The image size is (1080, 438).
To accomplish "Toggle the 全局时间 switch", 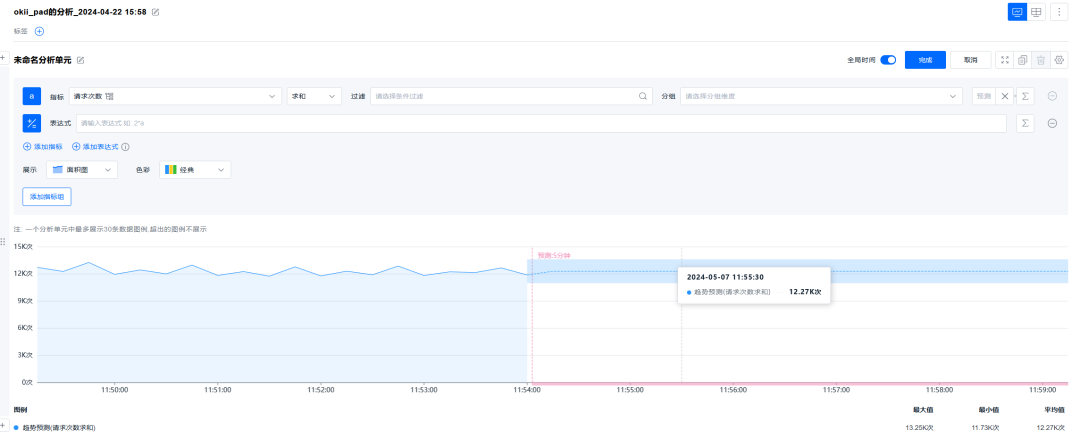I will click(x=887, y=60).
